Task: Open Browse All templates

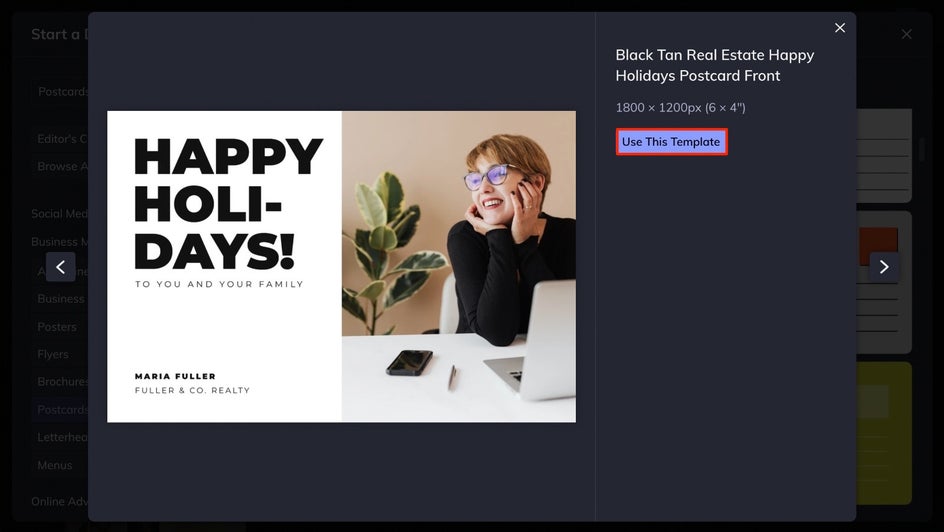Action: tap(62, 167)
